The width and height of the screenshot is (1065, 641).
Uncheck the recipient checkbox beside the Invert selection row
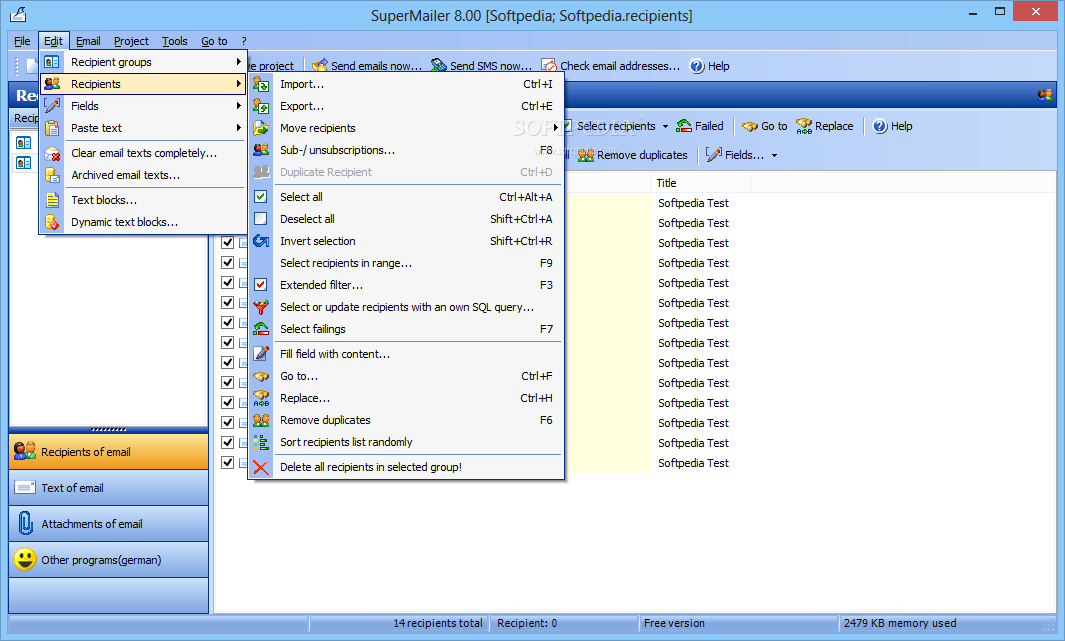pyautogui.click(x=228, y=242)
